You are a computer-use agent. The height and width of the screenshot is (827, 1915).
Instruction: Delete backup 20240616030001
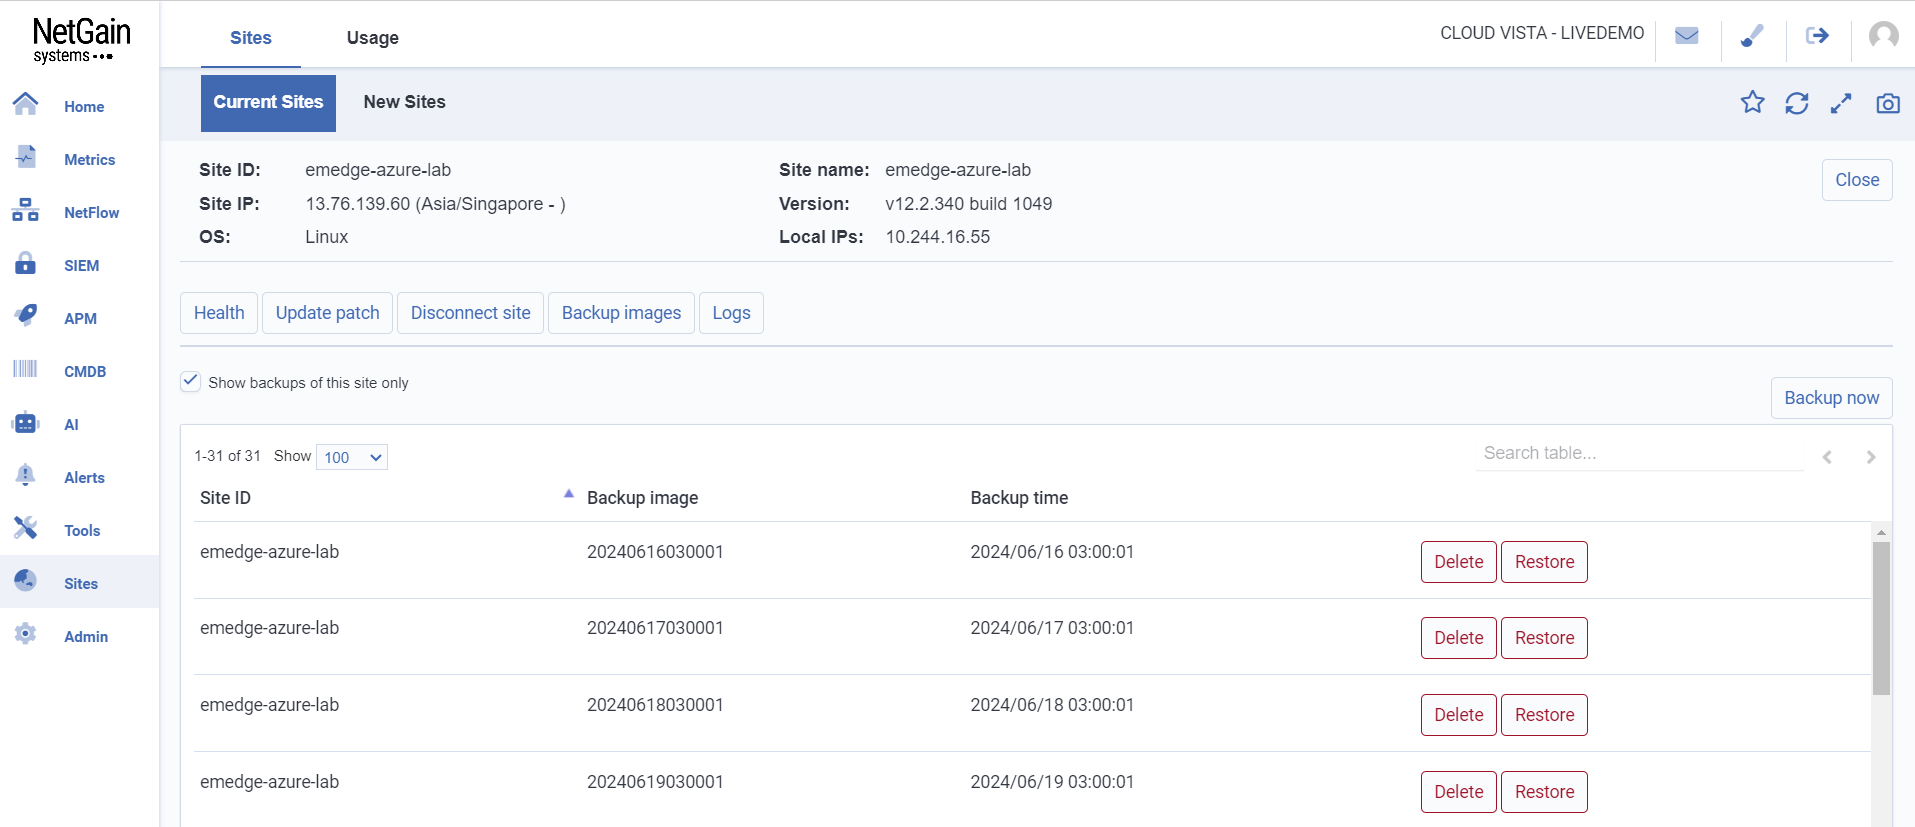pyautogui.click(x=1459, y=562)
